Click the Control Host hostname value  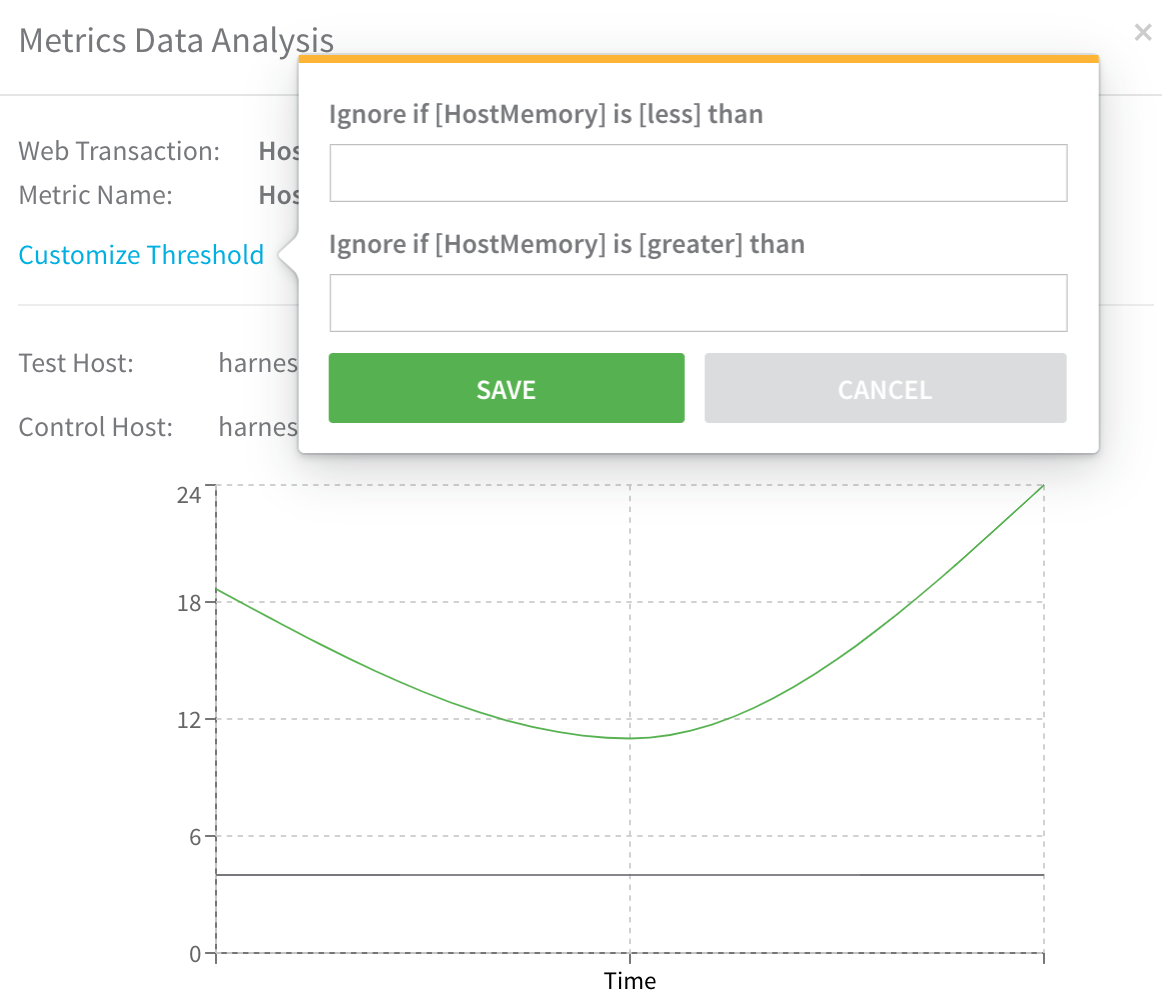click(258, 427)
